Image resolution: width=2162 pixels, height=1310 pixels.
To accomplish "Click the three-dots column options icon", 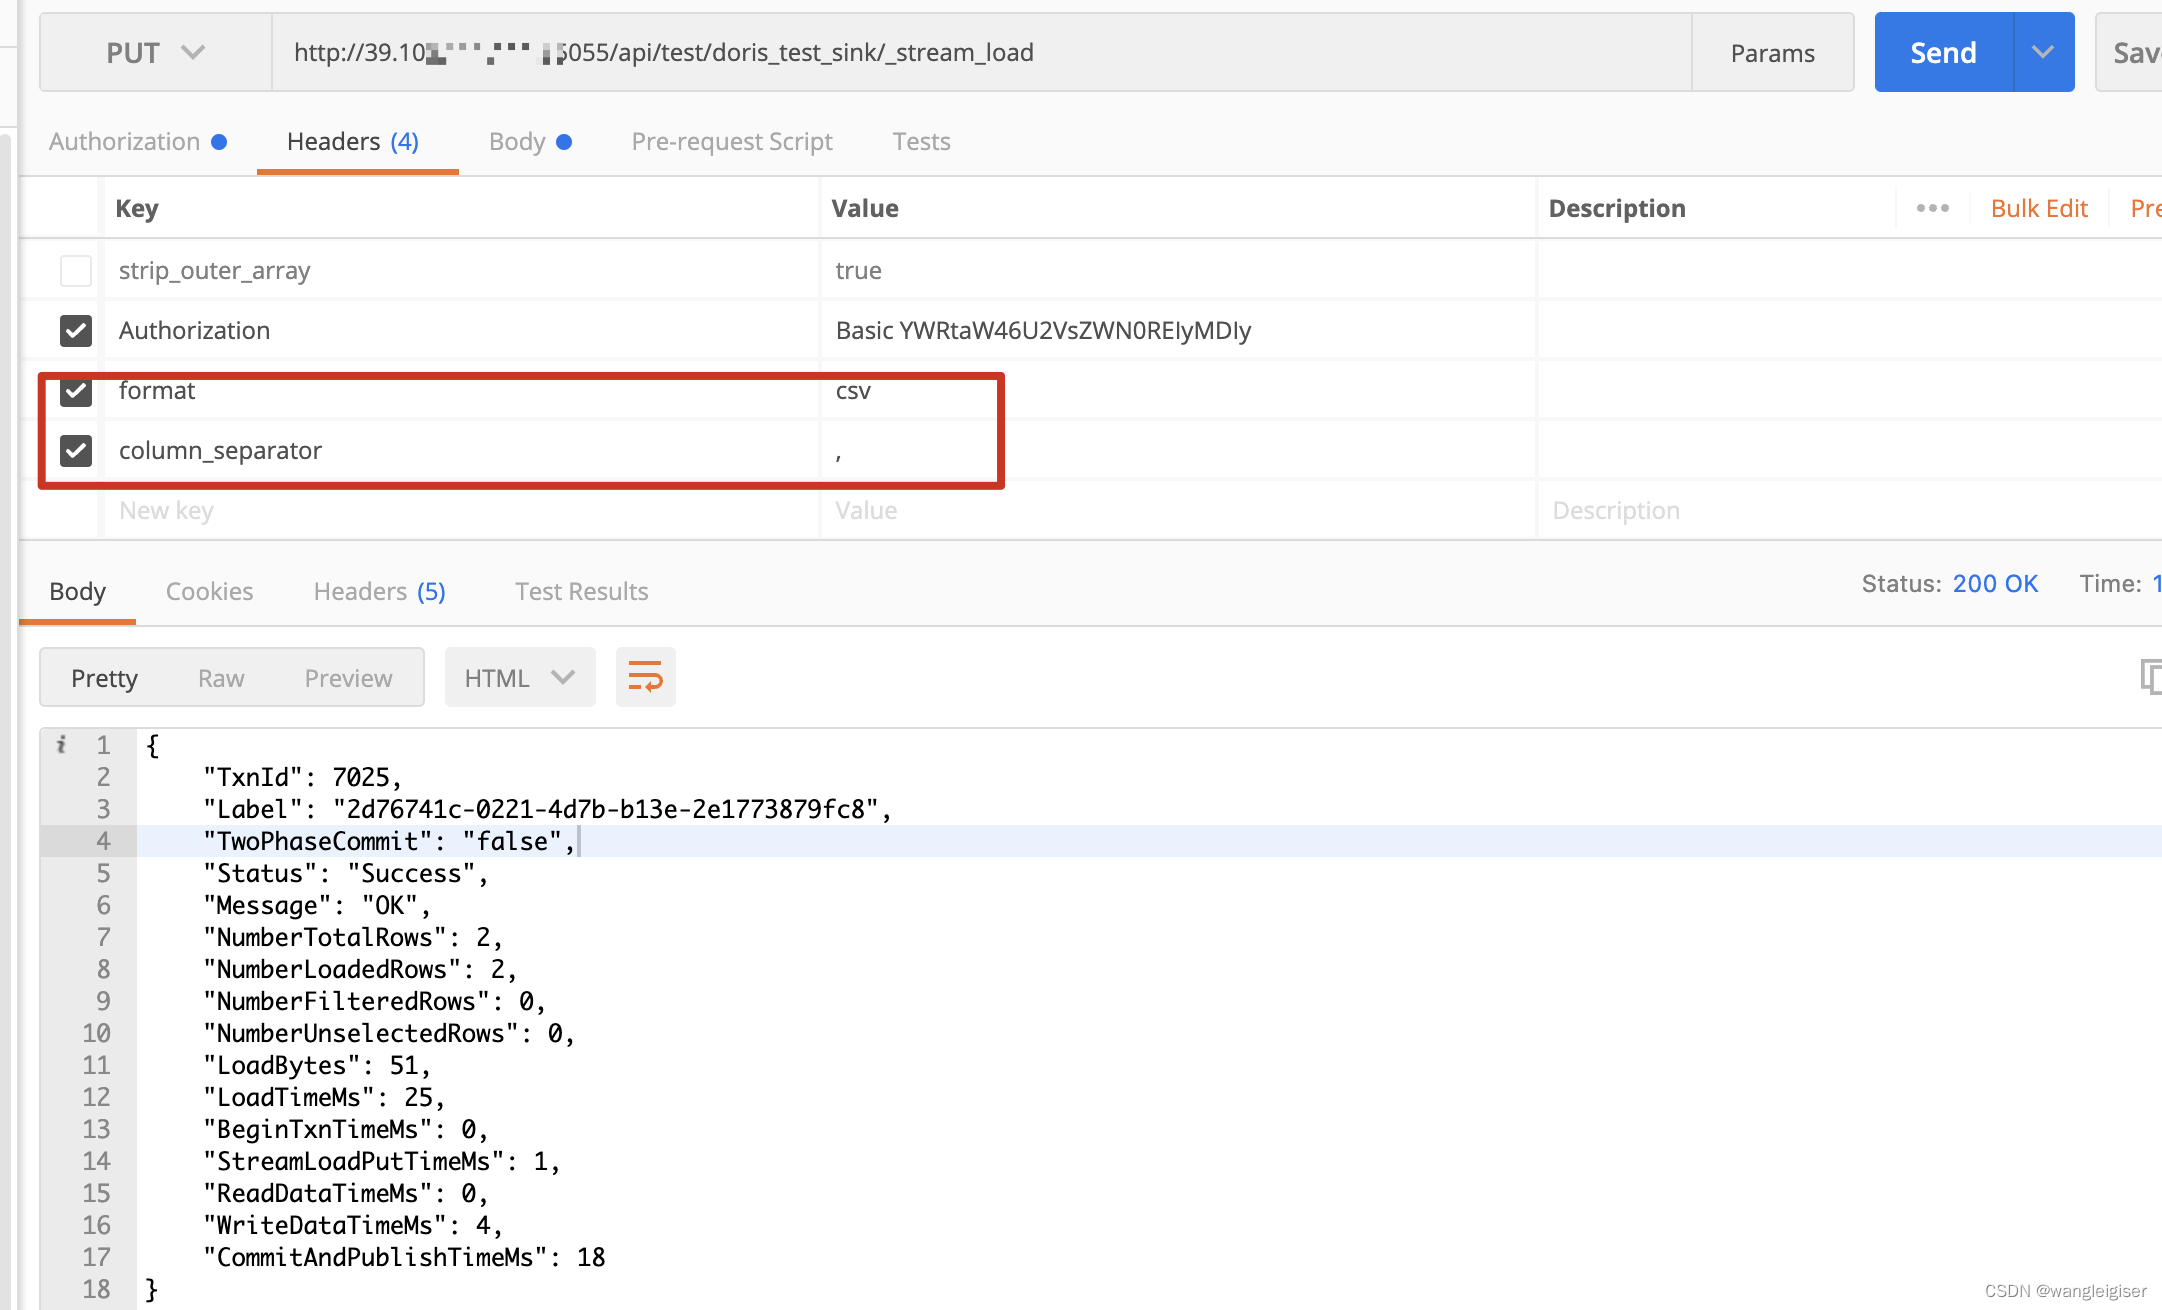I will [1932, 208].
